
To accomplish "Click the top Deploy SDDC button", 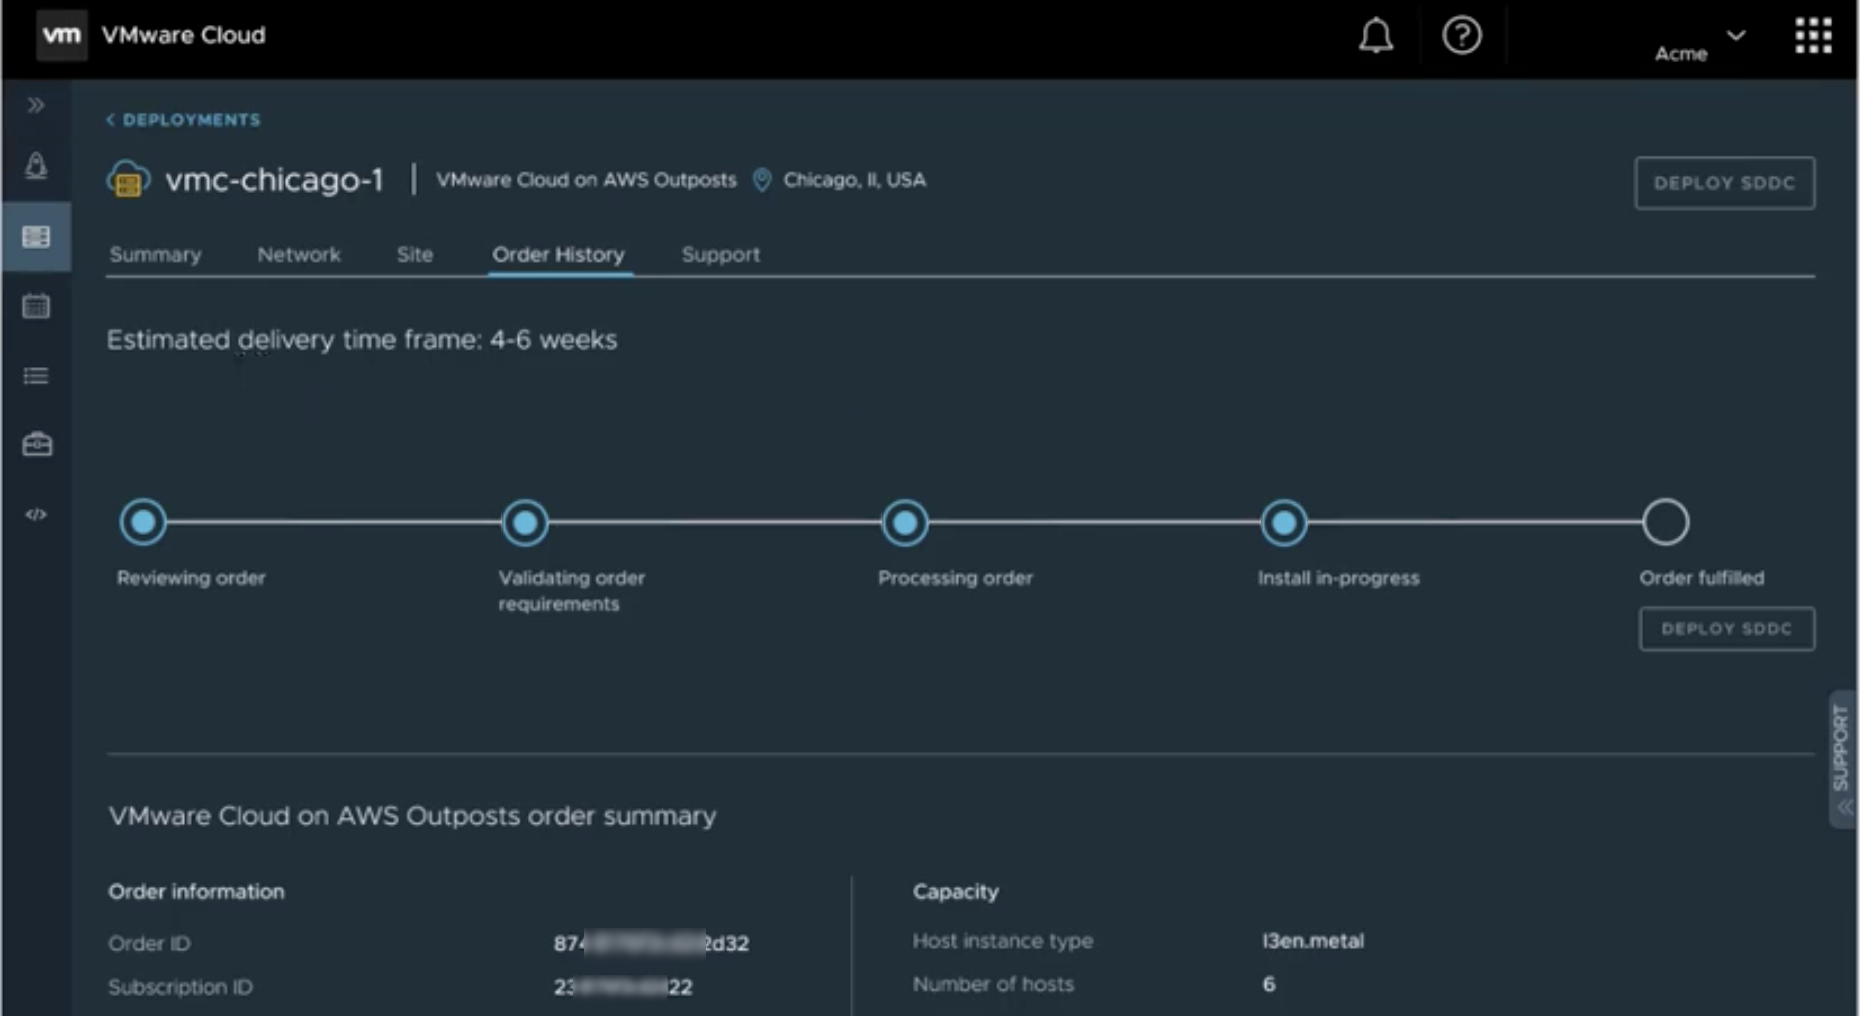I will [x=1724, y=183].
